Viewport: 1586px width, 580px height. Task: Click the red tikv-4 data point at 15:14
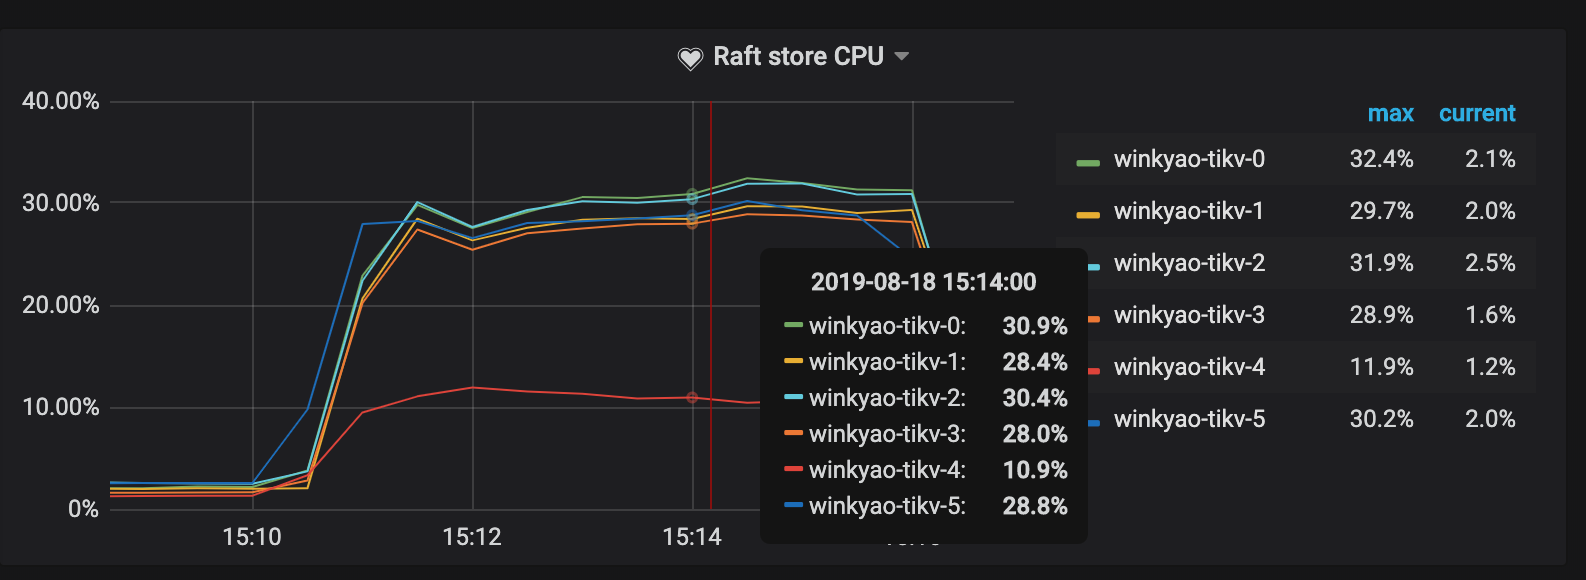[692, 398]
